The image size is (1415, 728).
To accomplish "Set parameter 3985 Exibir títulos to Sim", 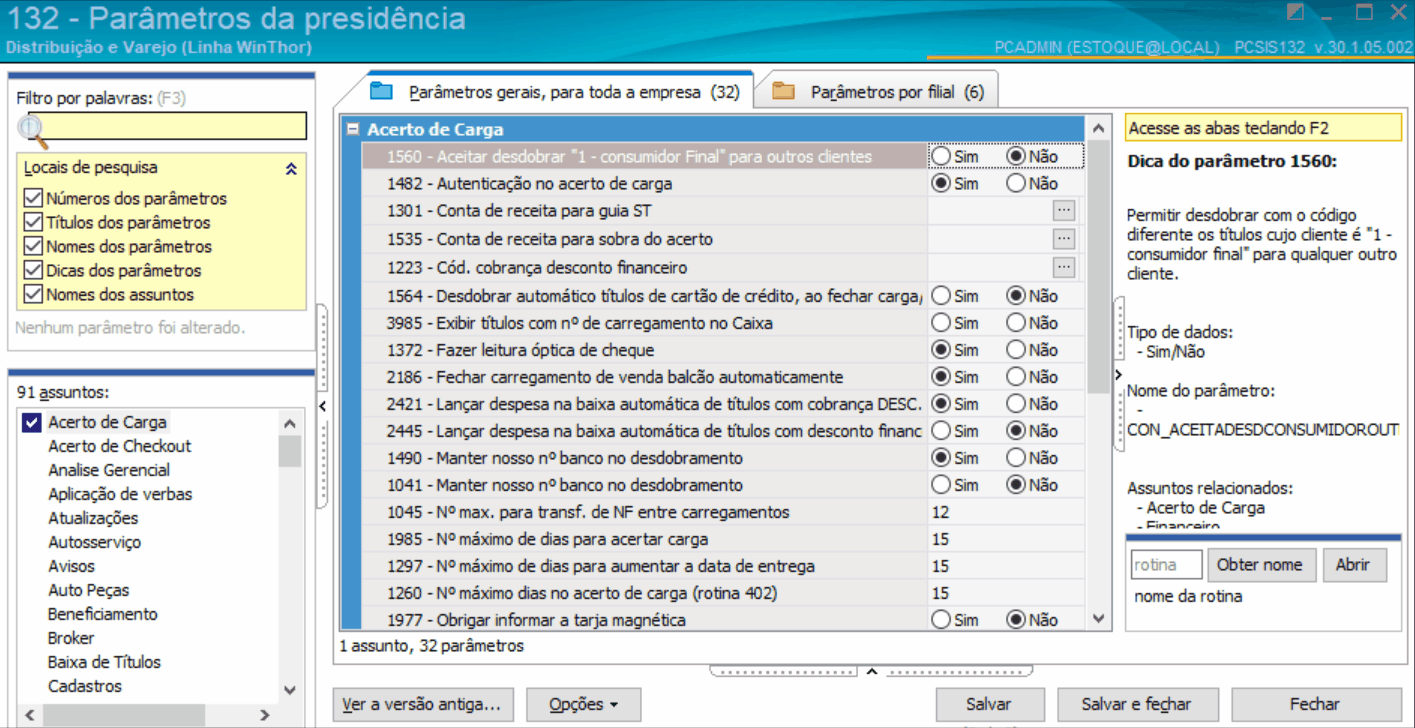I will coord(941,323).
